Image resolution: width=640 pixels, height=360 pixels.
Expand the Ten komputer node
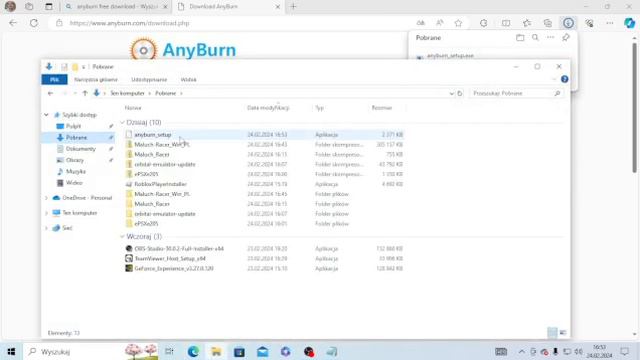click(x=46, y=213)
